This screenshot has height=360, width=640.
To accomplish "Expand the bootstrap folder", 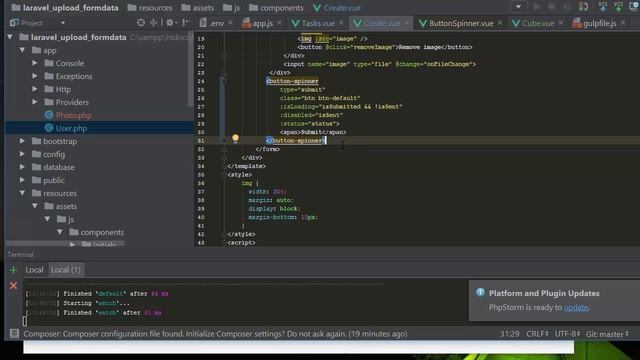I will (x=22, y=141).
